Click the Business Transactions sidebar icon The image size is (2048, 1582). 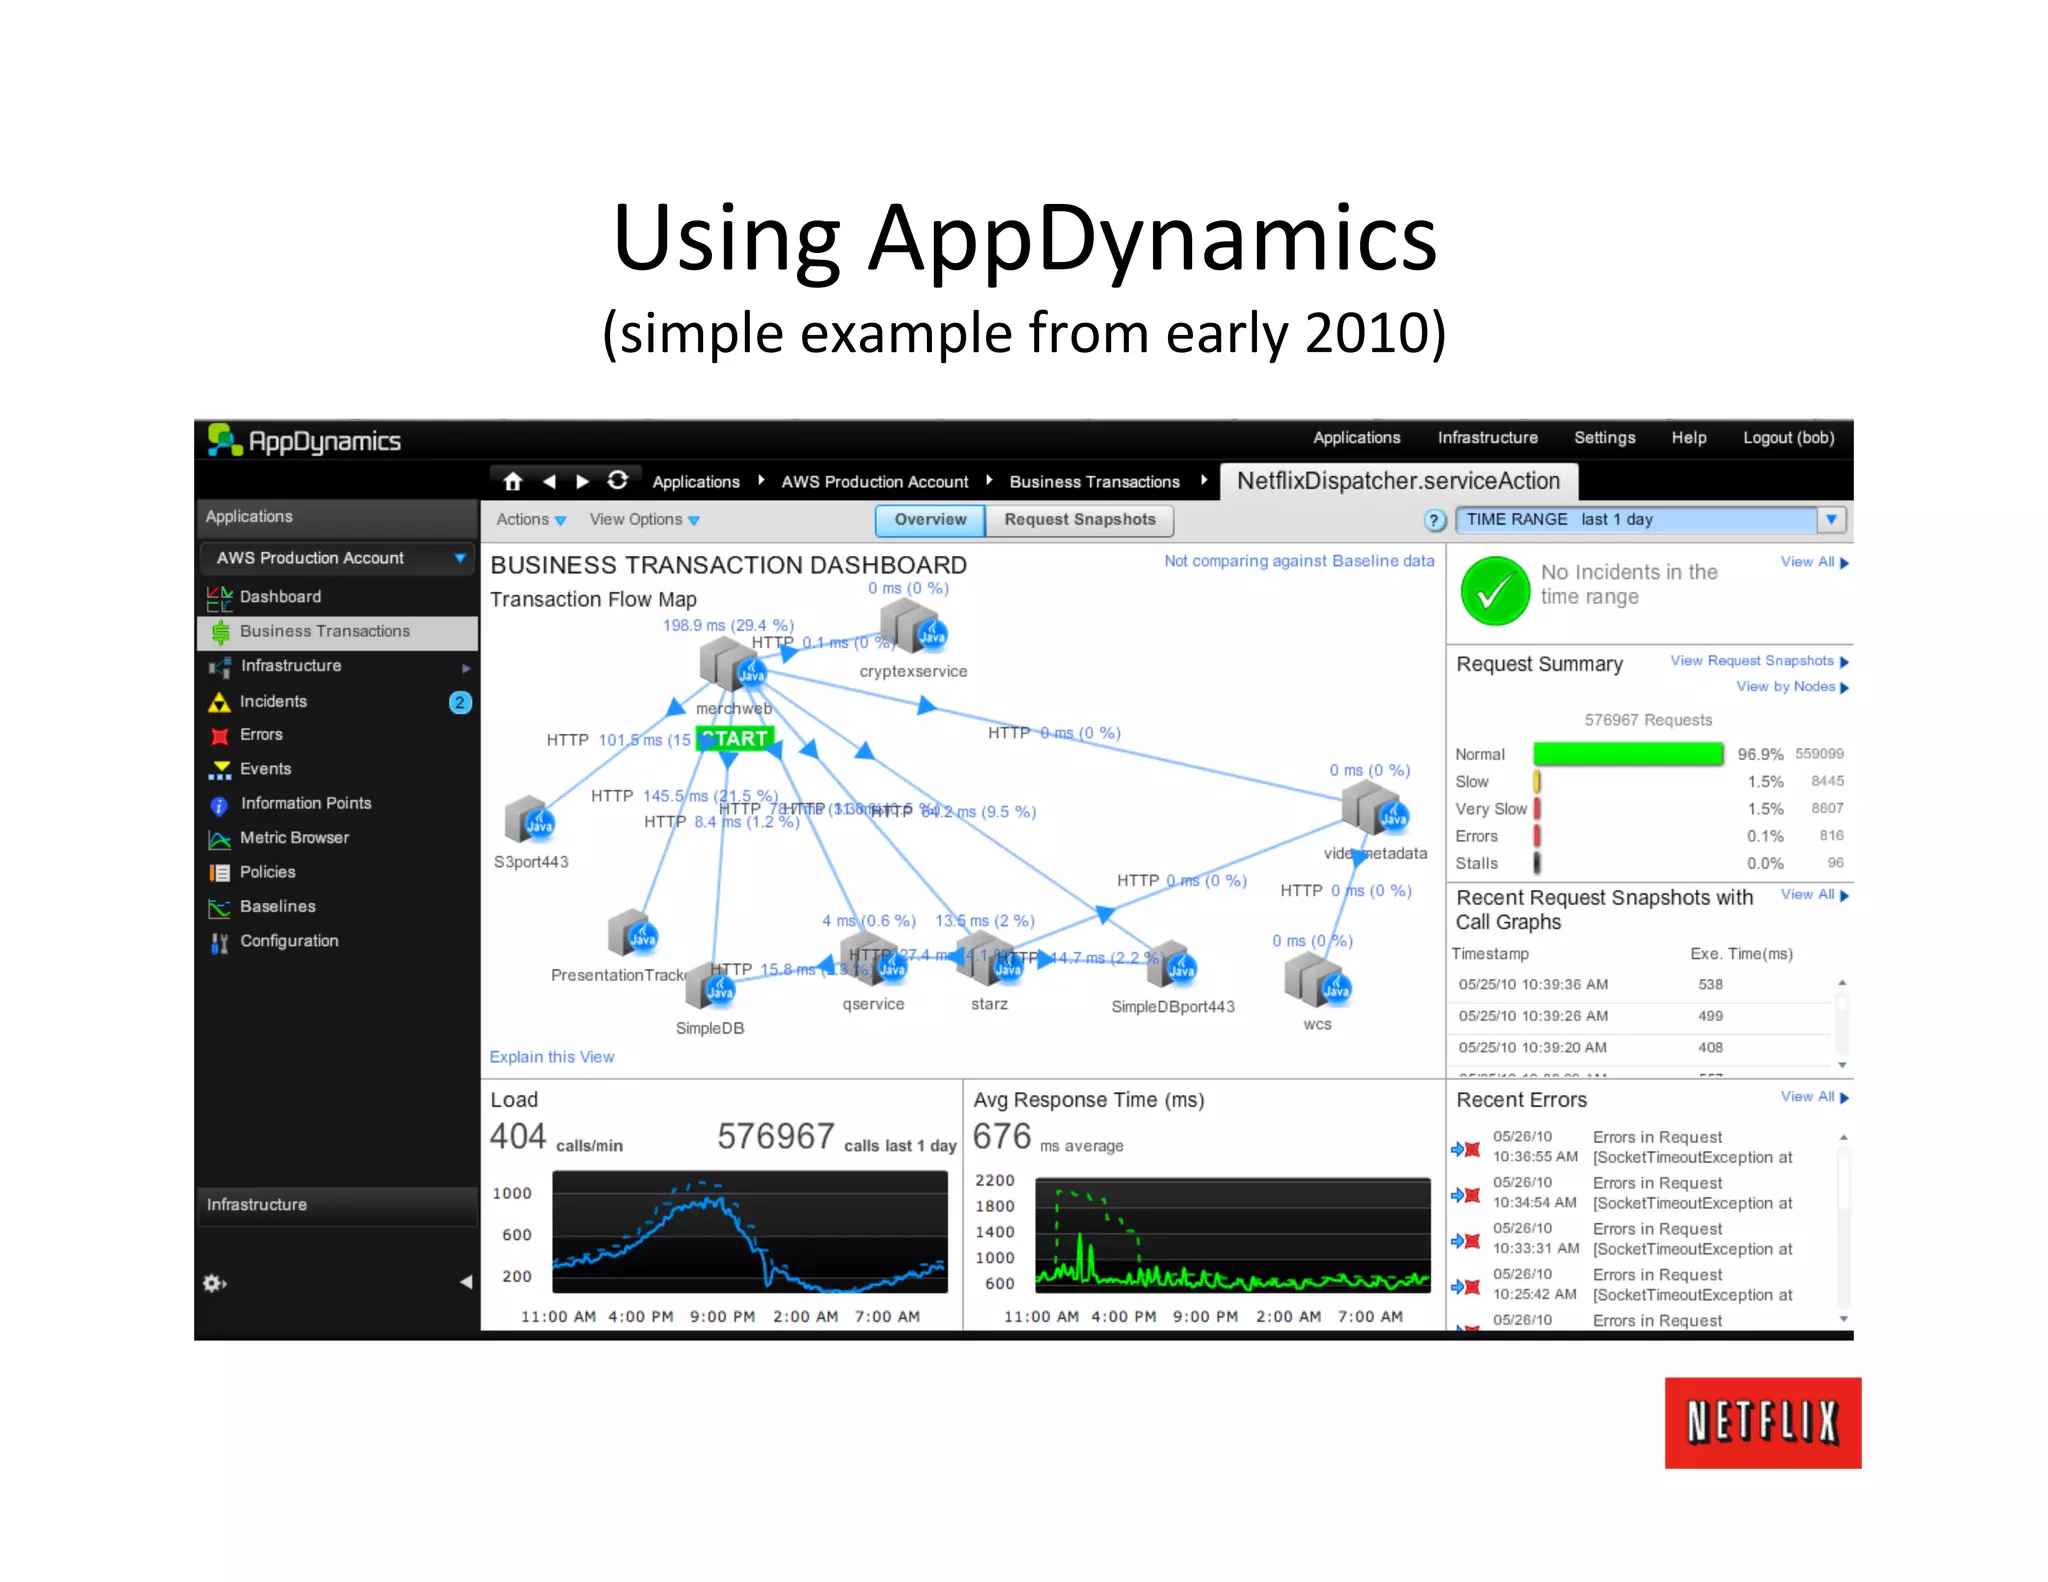tap(220, 631)
